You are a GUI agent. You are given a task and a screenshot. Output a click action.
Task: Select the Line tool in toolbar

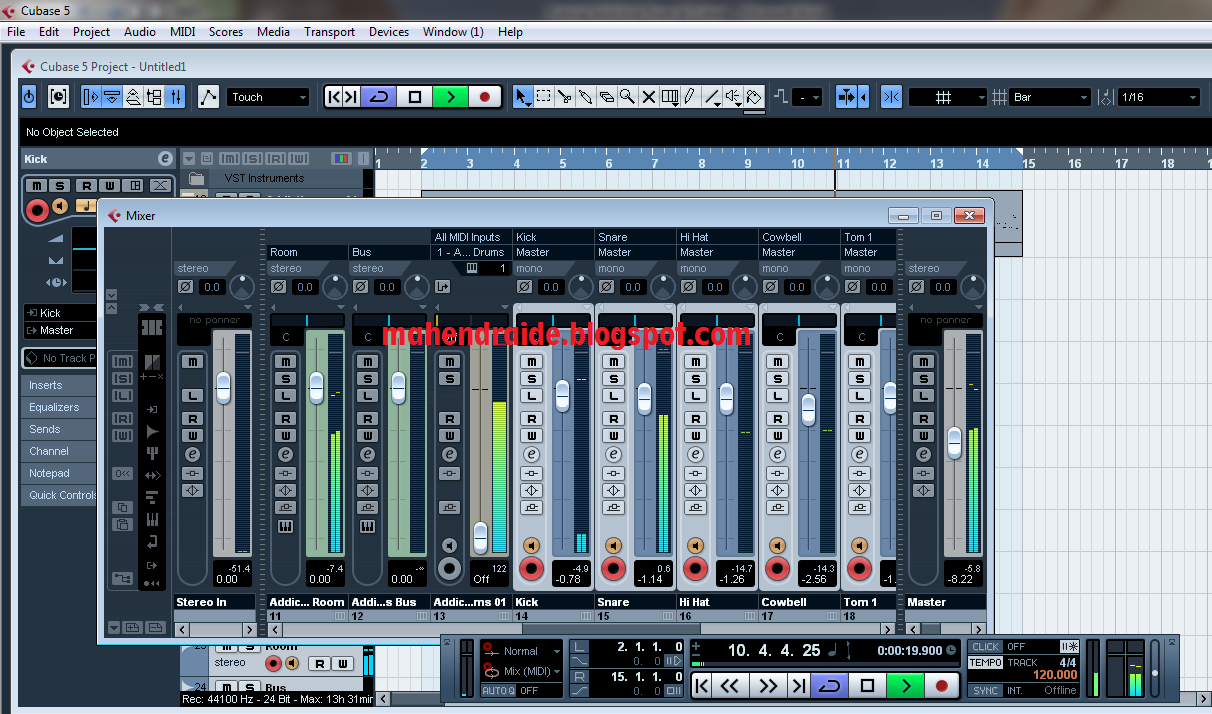click(x=712, y=97)
